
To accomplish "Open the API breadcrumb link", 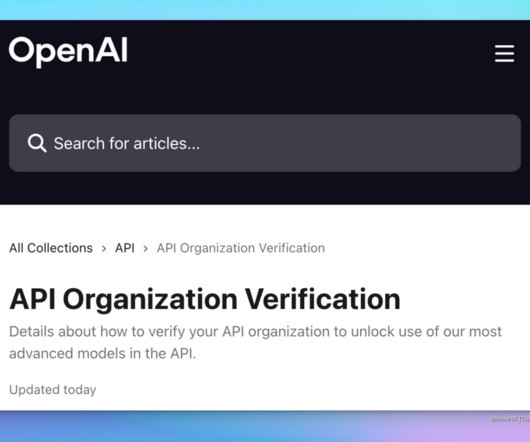I will click(x=125, y=248).
